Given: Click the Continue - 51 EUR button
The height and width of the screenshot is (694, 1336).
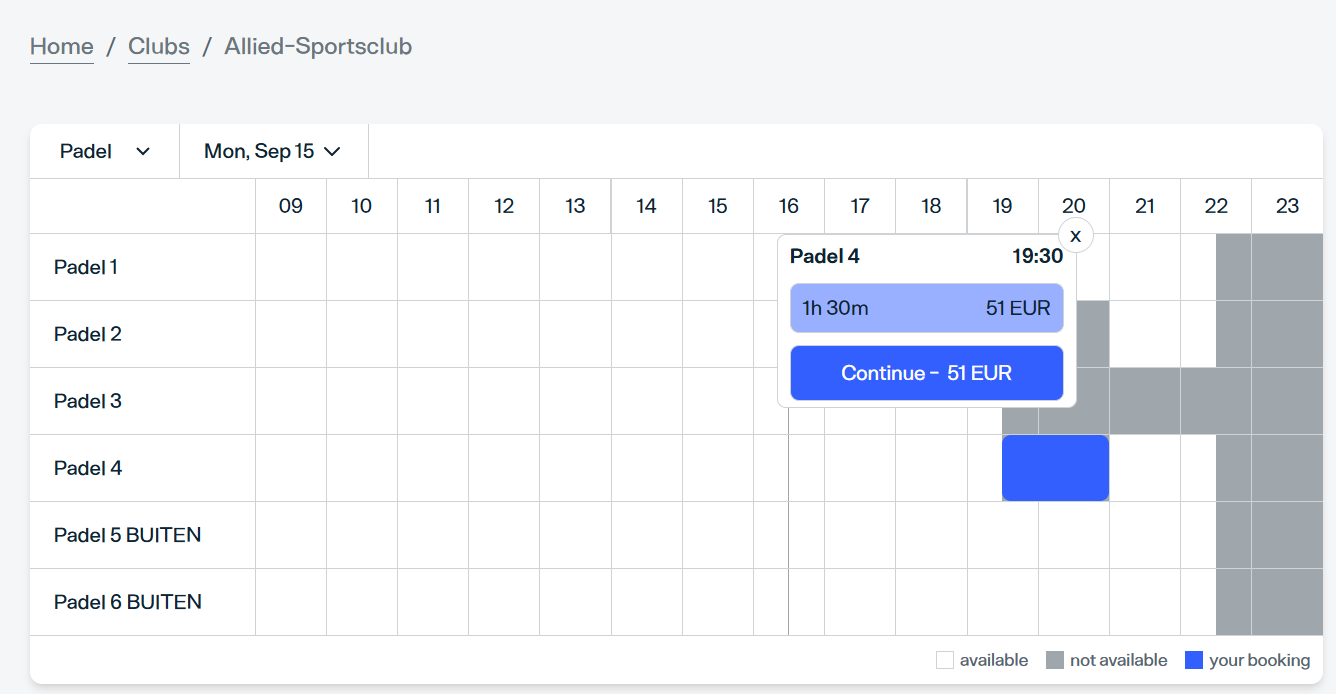Looking at the screenshot, I should pos(926,373).
